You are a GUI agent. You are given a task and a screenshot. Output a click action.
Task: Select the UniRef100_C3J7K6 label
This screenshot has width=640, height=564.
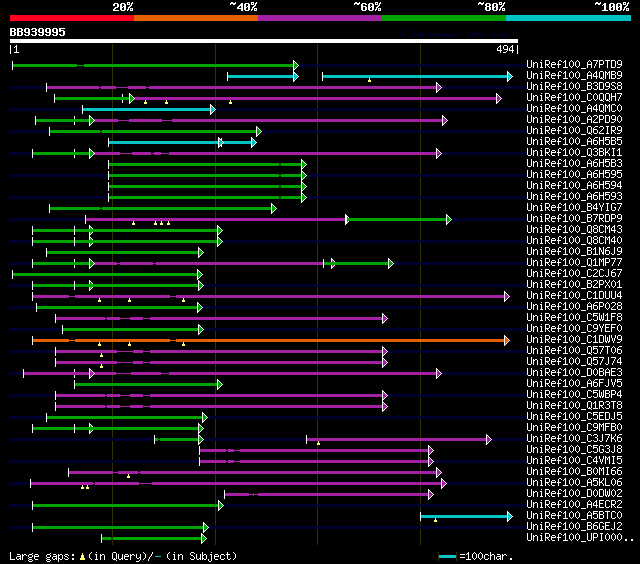point(574,439)
